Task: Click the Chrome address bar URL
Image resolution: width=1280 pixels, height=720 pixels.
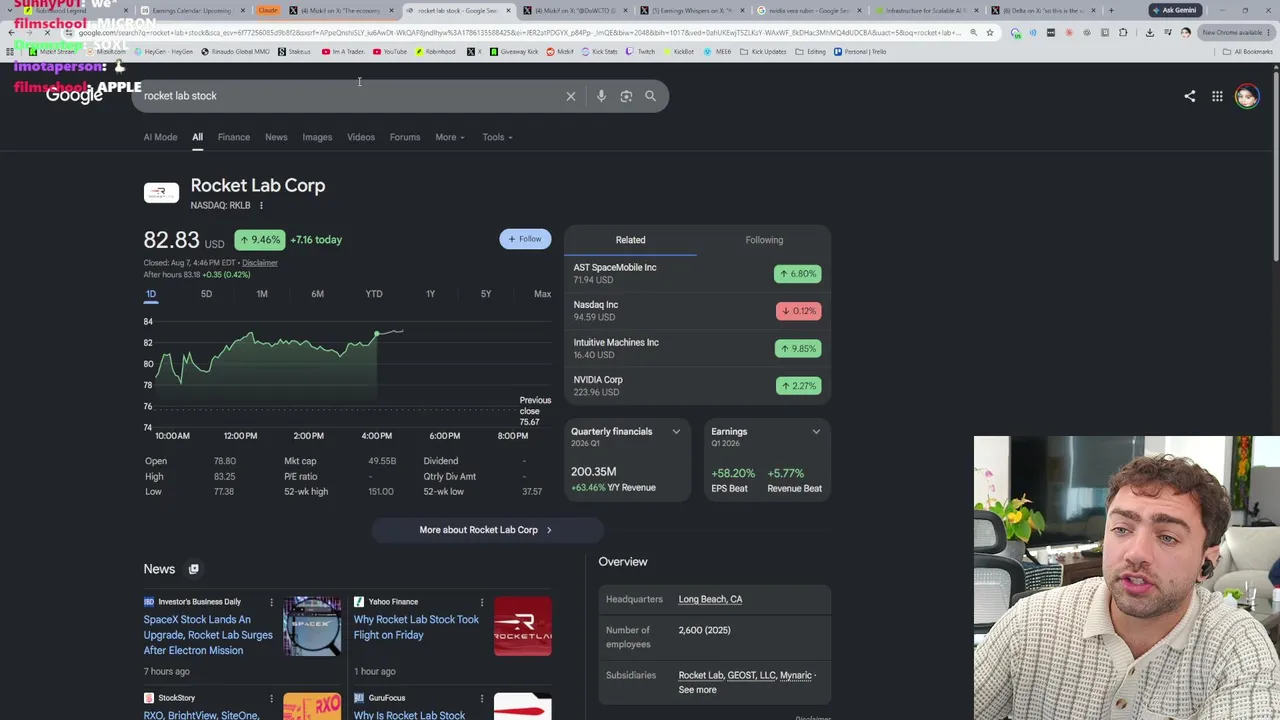Action: tap(520, 32)
